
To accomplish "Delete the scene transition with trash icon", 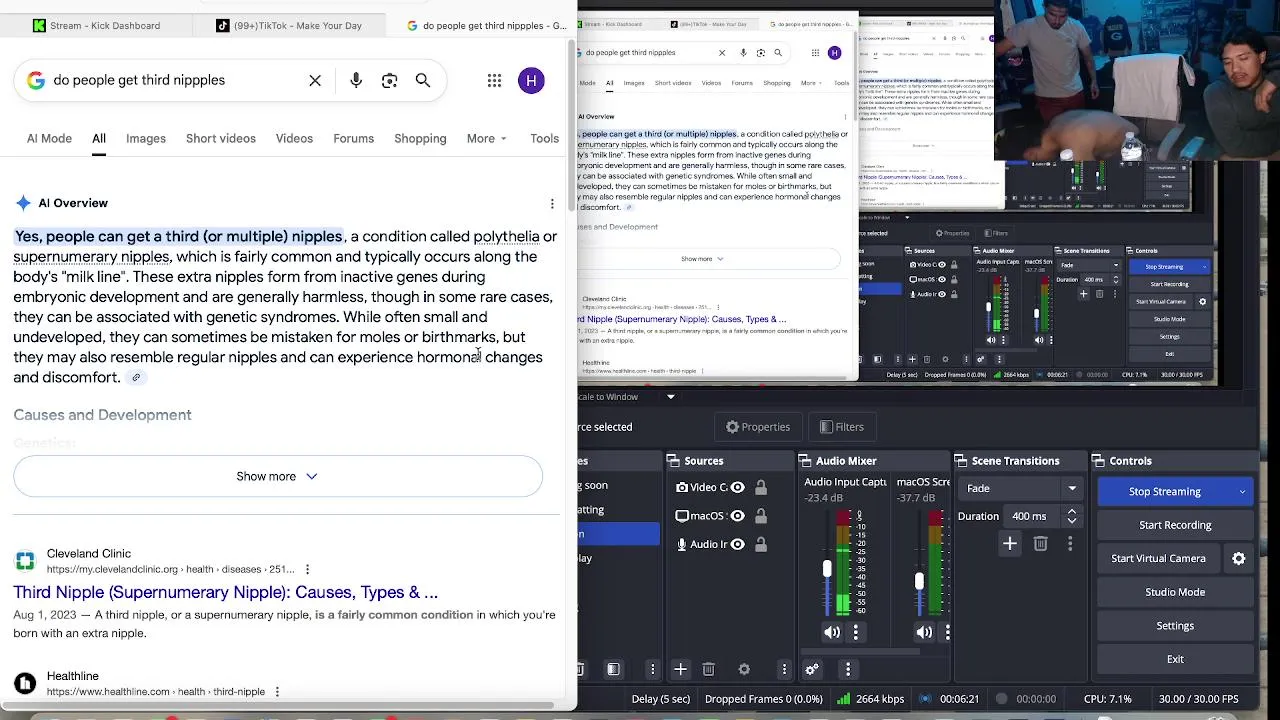I will pyautogui.click(x=1040, y=543).
